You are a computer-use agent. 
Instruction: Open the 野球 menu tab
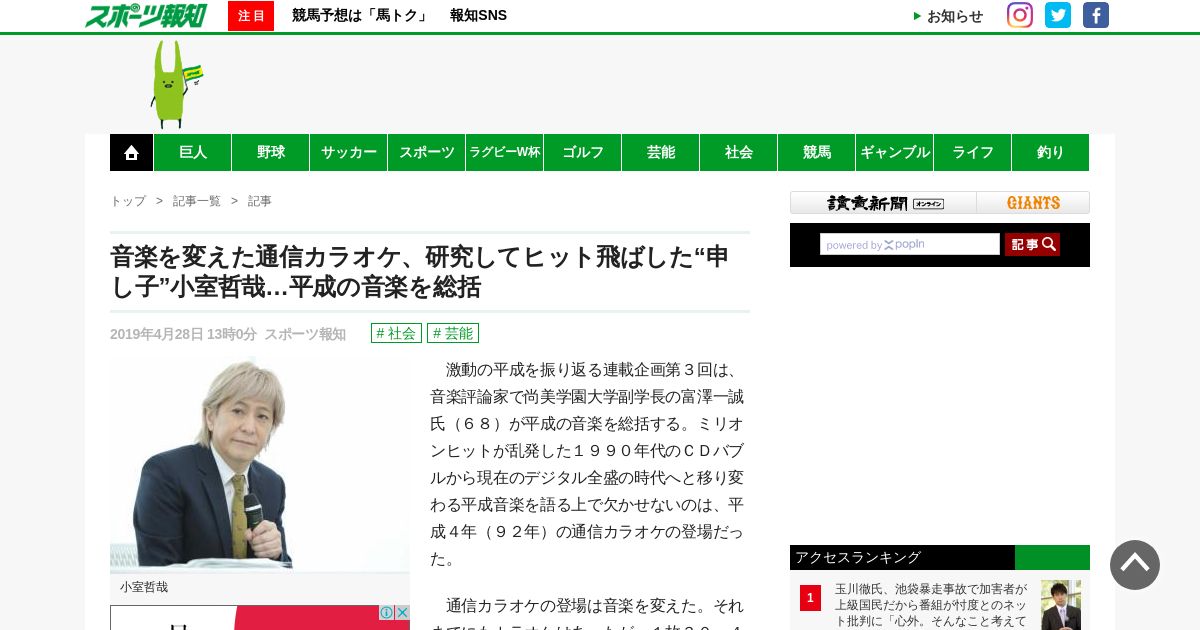[x=271, y=153]
